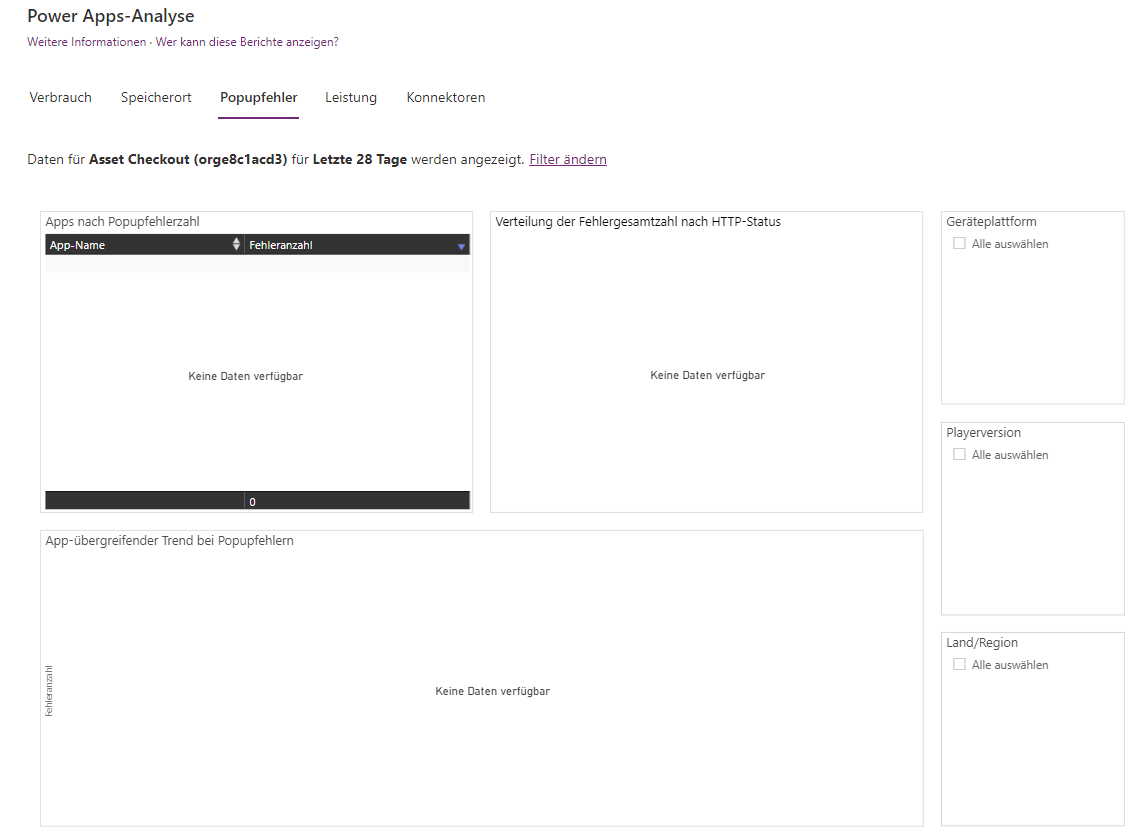Select the Popupfehler tab
This screenshot has height=828, width=1147.
pyautogui.click(x=258, y=97)
